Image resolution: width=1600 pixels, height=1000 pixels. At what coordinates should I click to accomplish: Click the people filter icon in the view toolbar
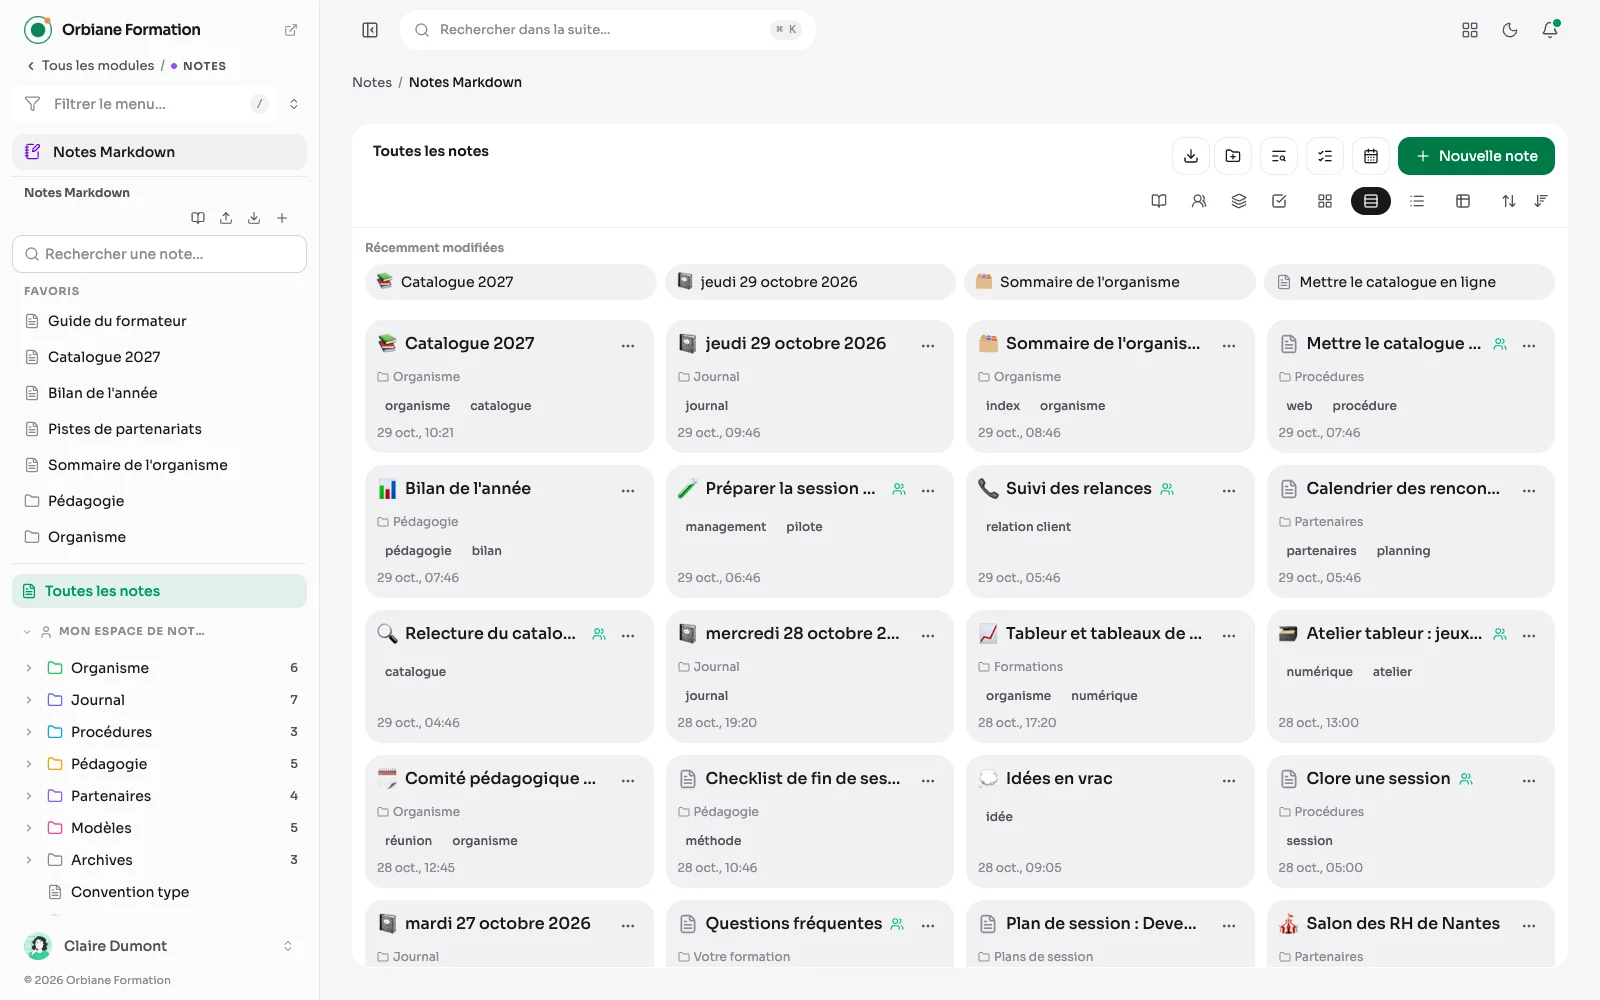(1199, 201)
